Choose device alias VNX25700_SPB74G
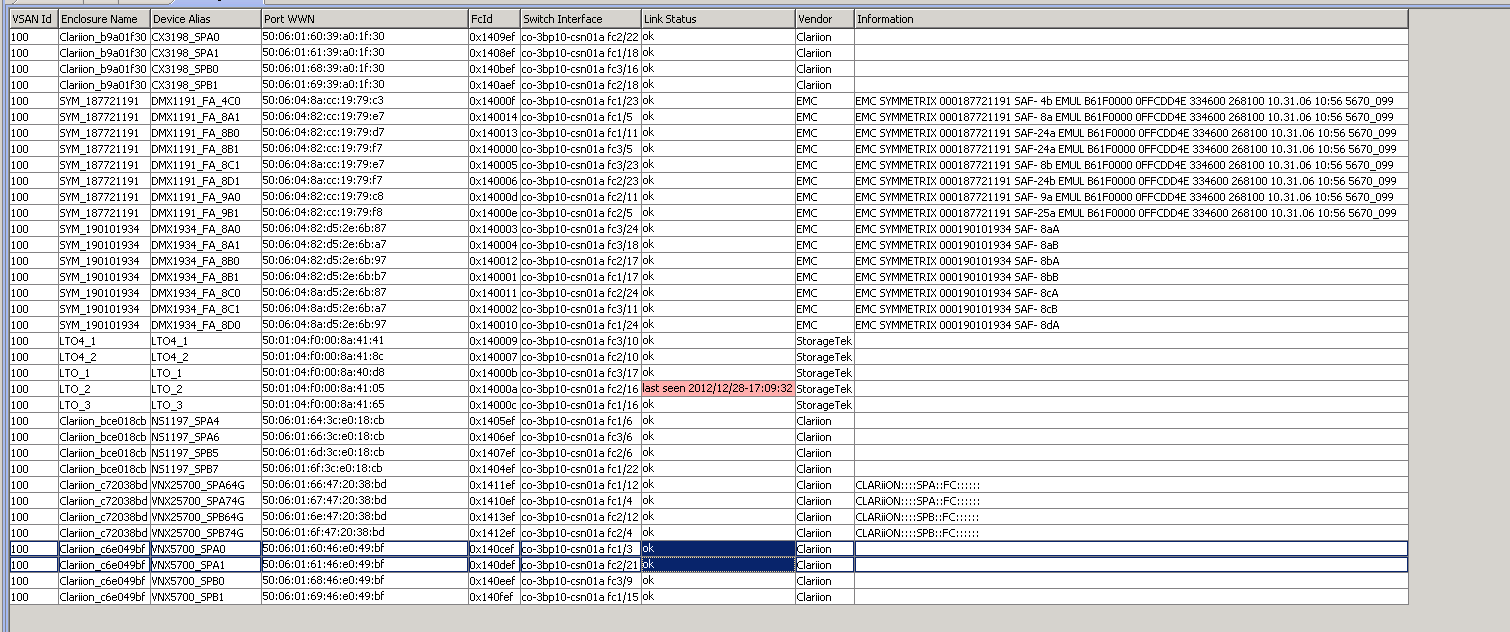The width and height of the screenshot is (1510, 632). [205, 533]
